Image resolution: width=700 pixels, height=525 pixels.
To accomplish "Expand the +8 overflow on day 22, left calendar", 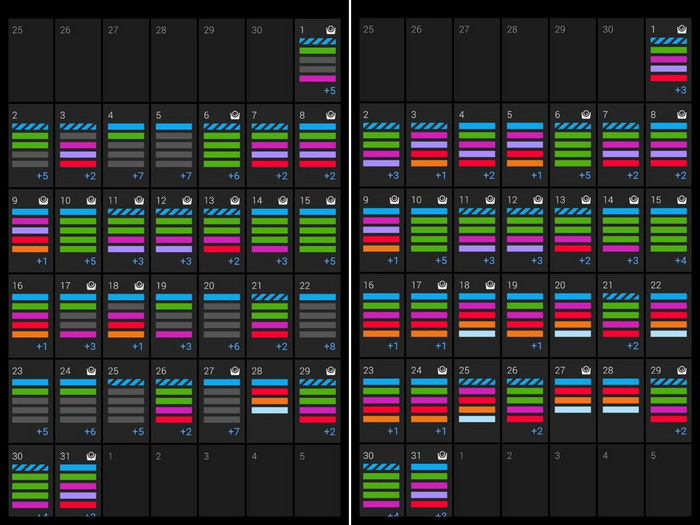I will coord(330,347).
